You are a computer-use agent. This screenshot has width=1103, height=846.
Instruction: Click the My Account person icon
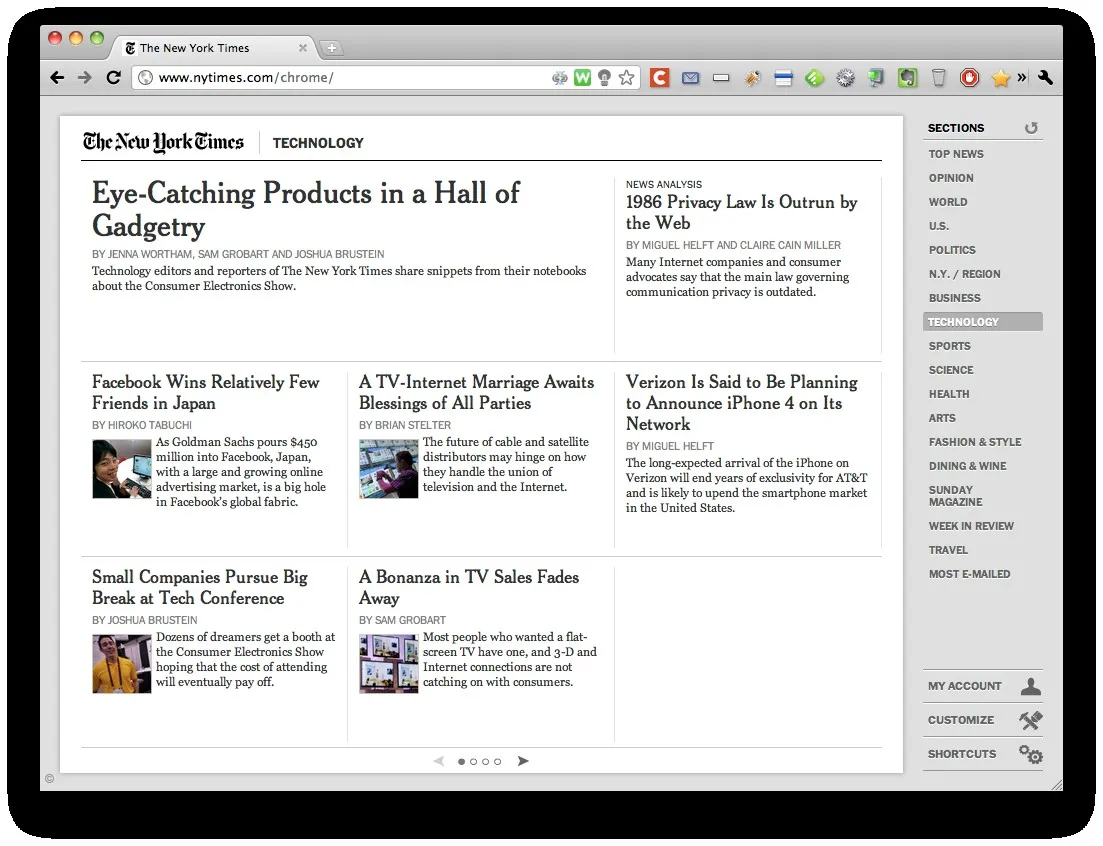(1031, 686)
